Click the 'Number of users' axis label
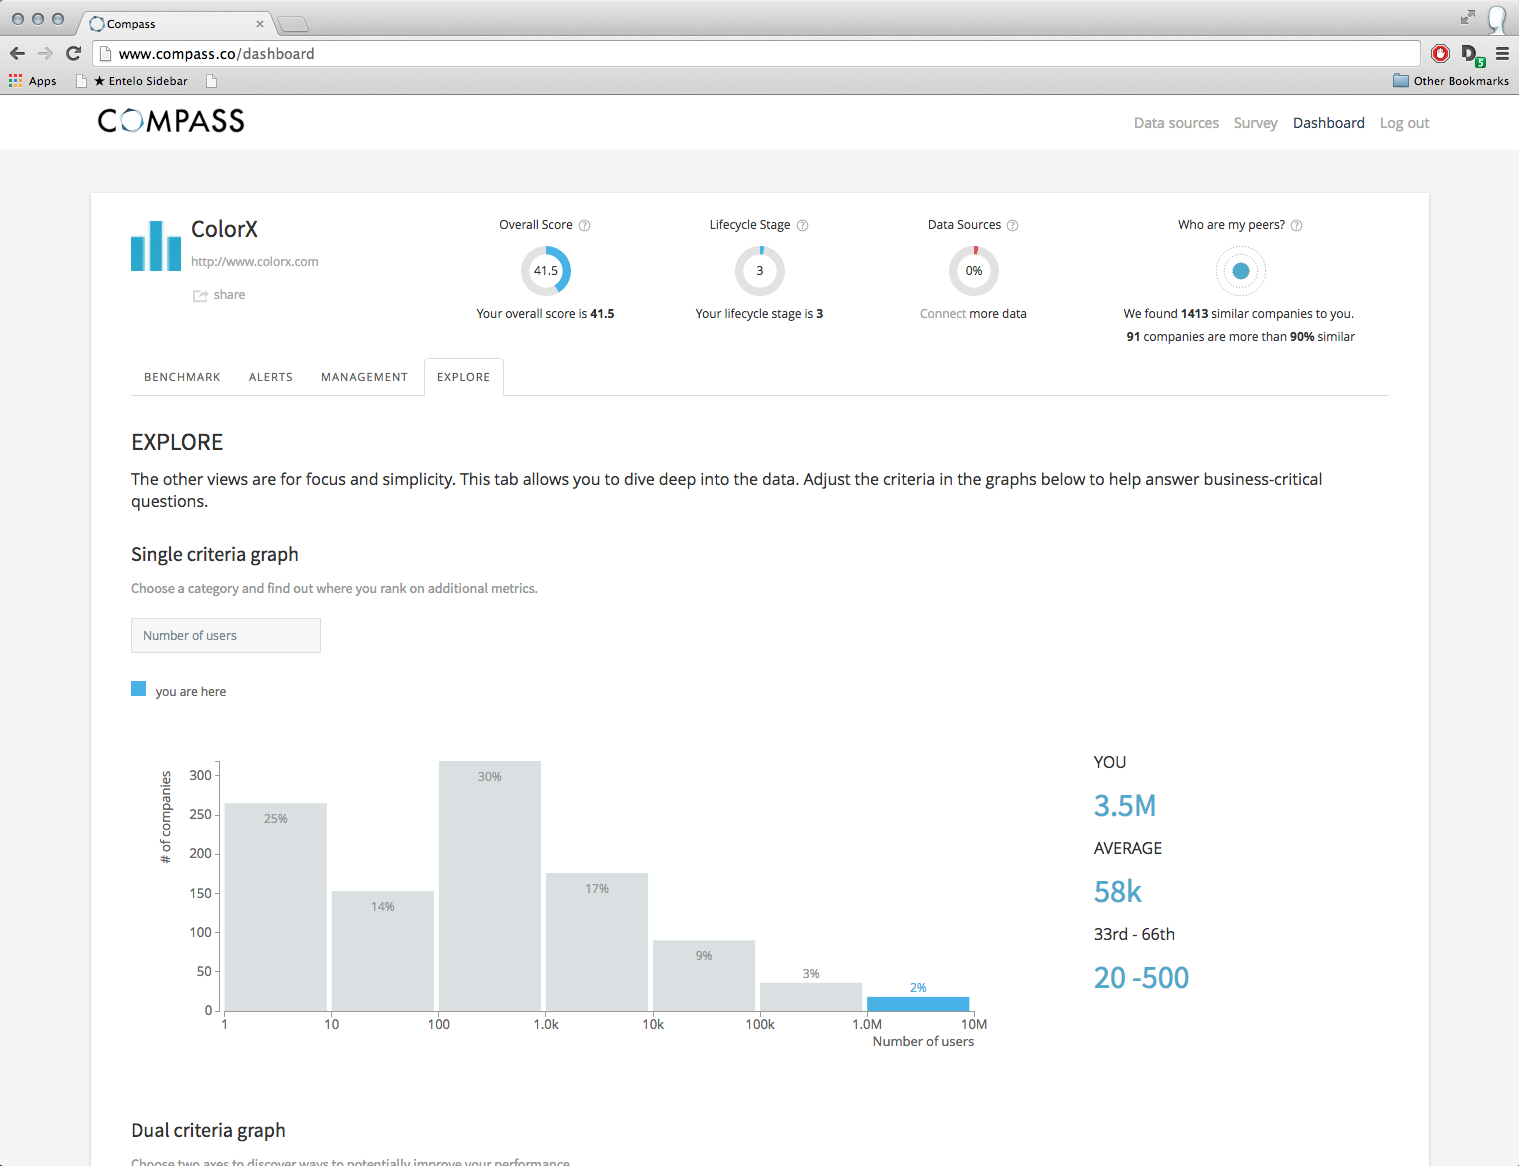Screen dimensions: 1519x1166 tap(923, 1042)
